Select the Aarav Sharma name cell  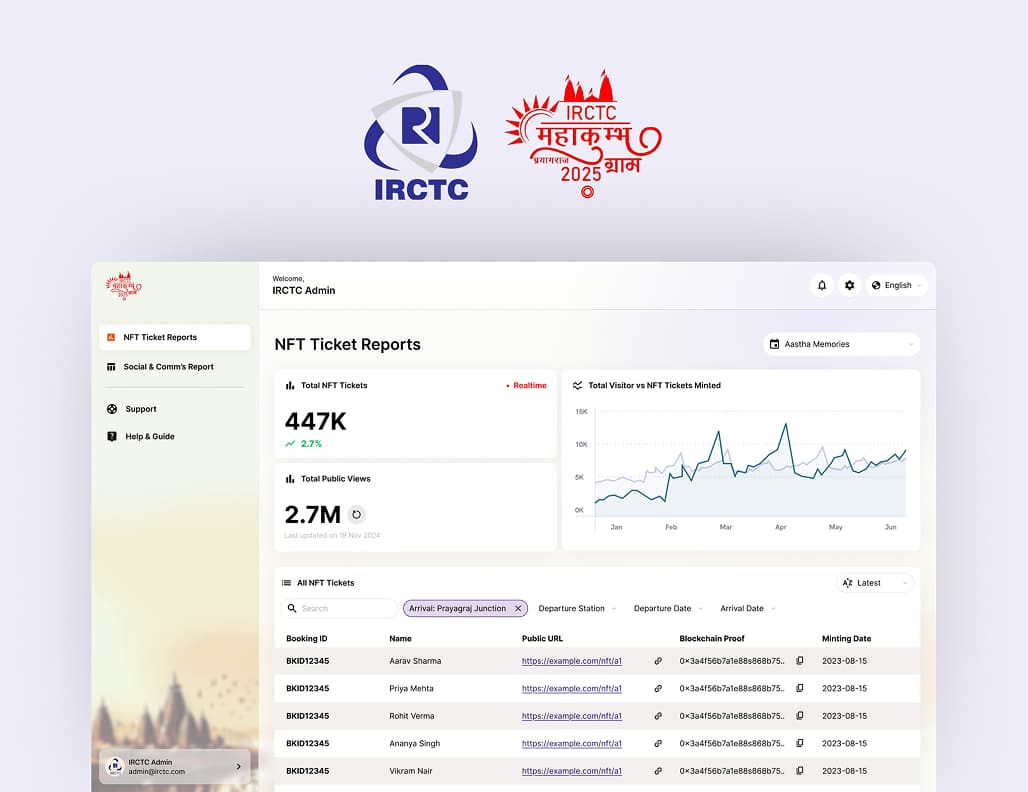[415, 661]
